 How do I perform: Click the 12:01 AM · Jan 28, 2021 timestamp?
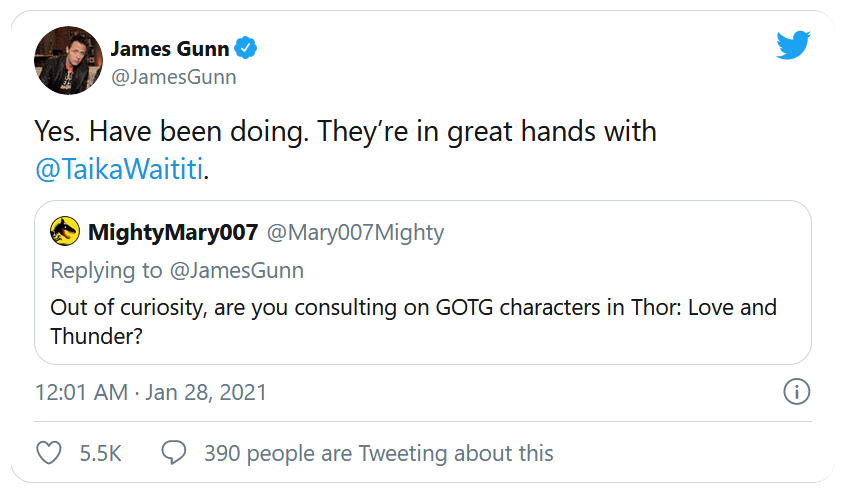pyautogui.click(x=151, y=392)
